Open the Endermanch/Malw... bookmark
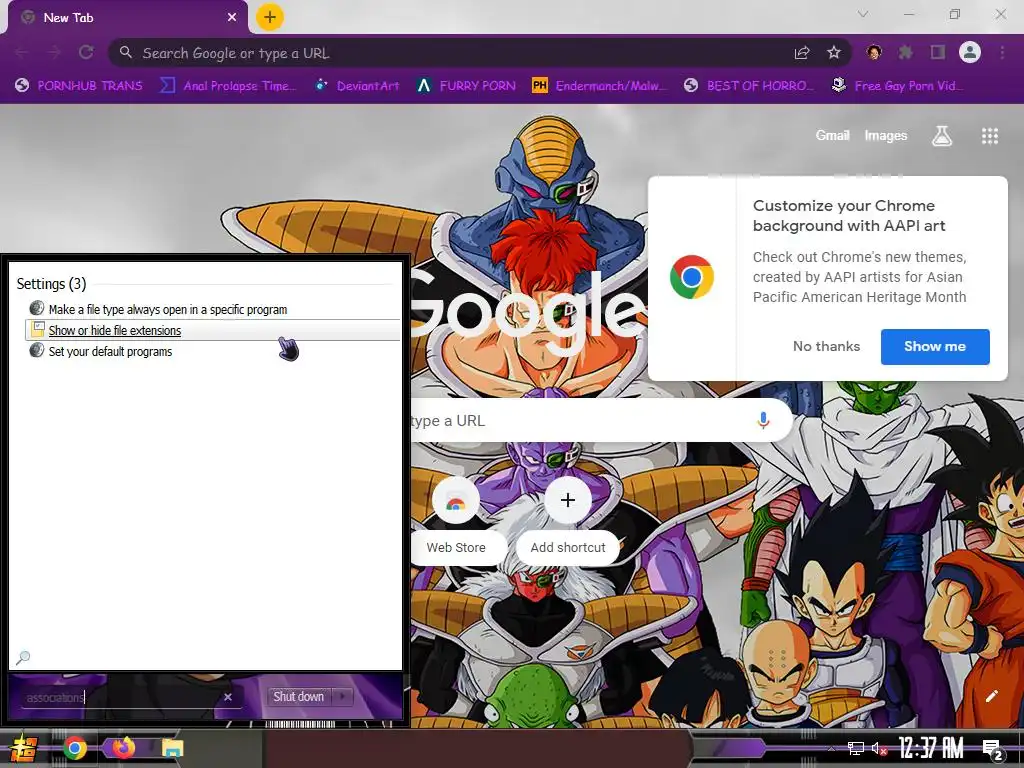 (x=600, y=86)
